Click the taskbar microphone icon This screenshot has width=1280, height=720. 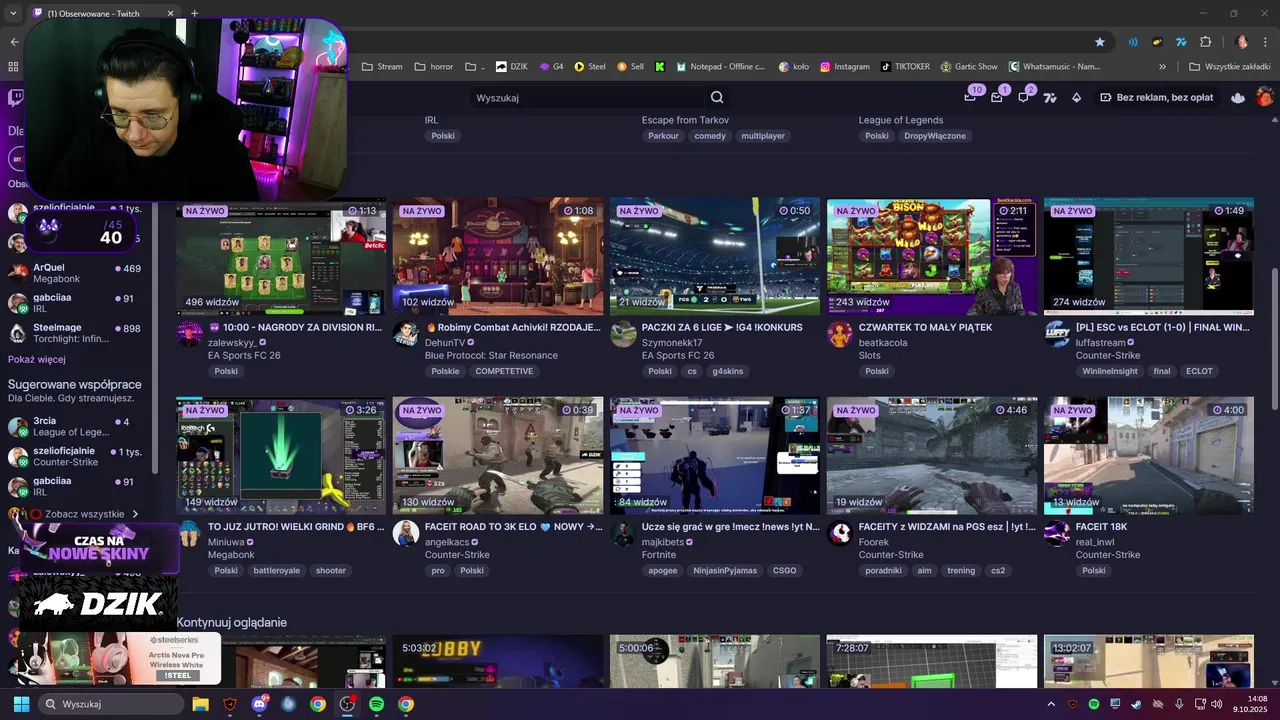point(1180,704)
